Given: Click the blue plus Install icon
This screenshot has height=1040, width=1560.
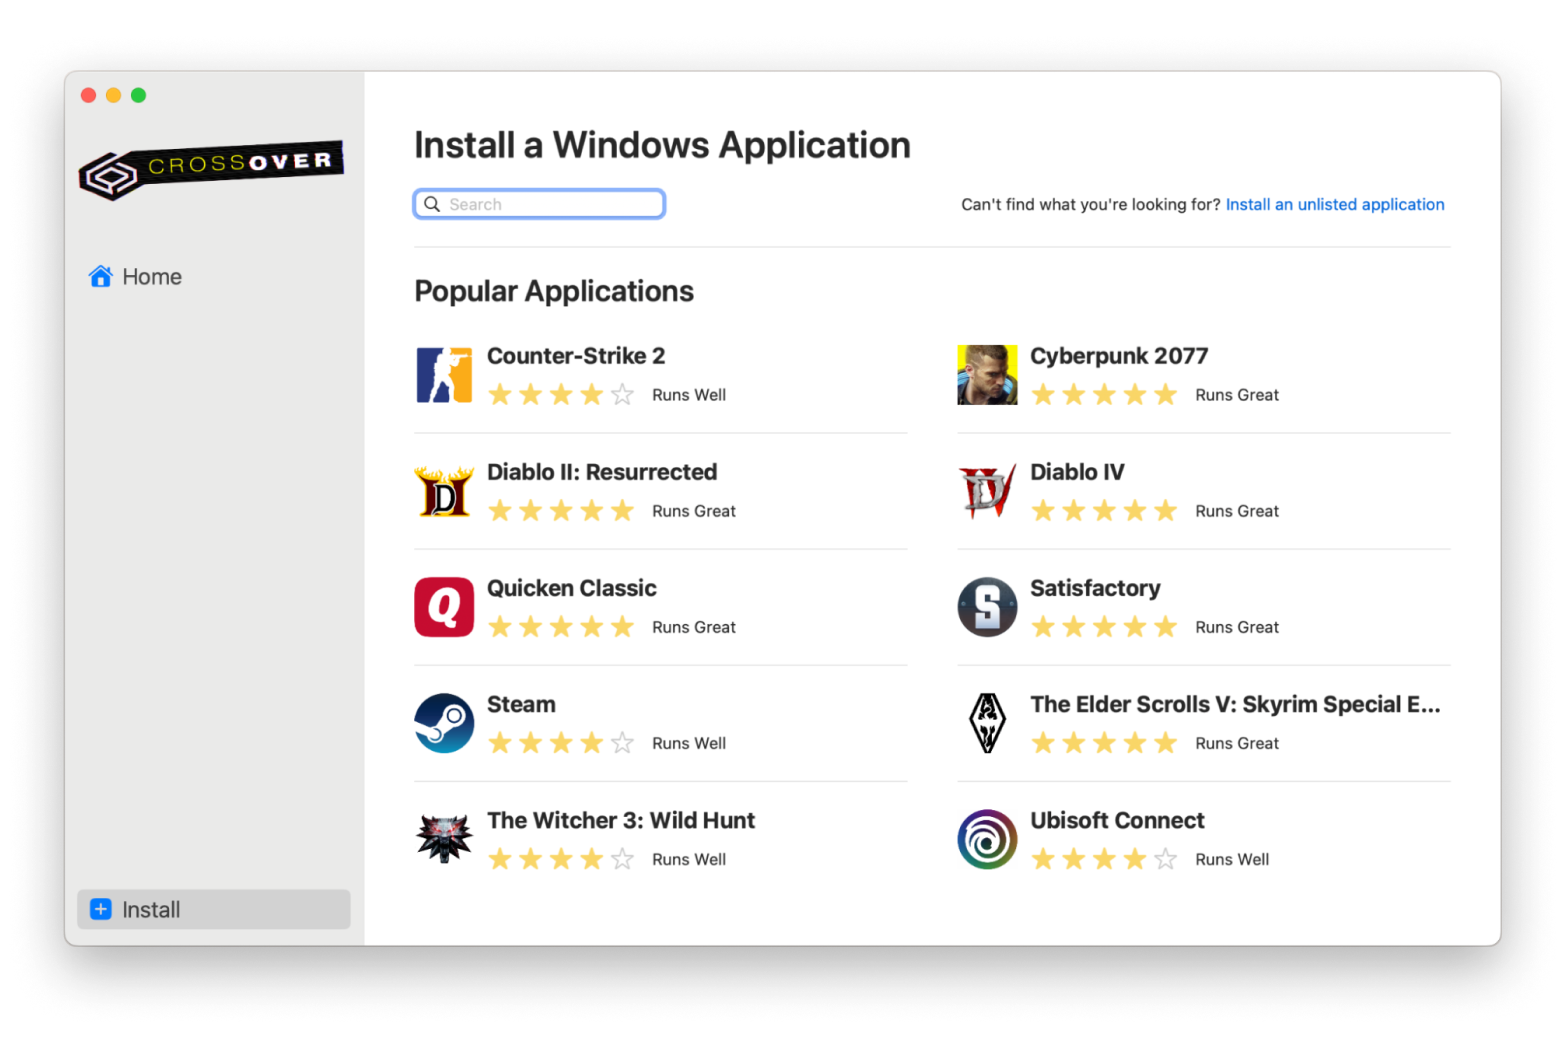Looking at the screenshot, I should (100, 909).
